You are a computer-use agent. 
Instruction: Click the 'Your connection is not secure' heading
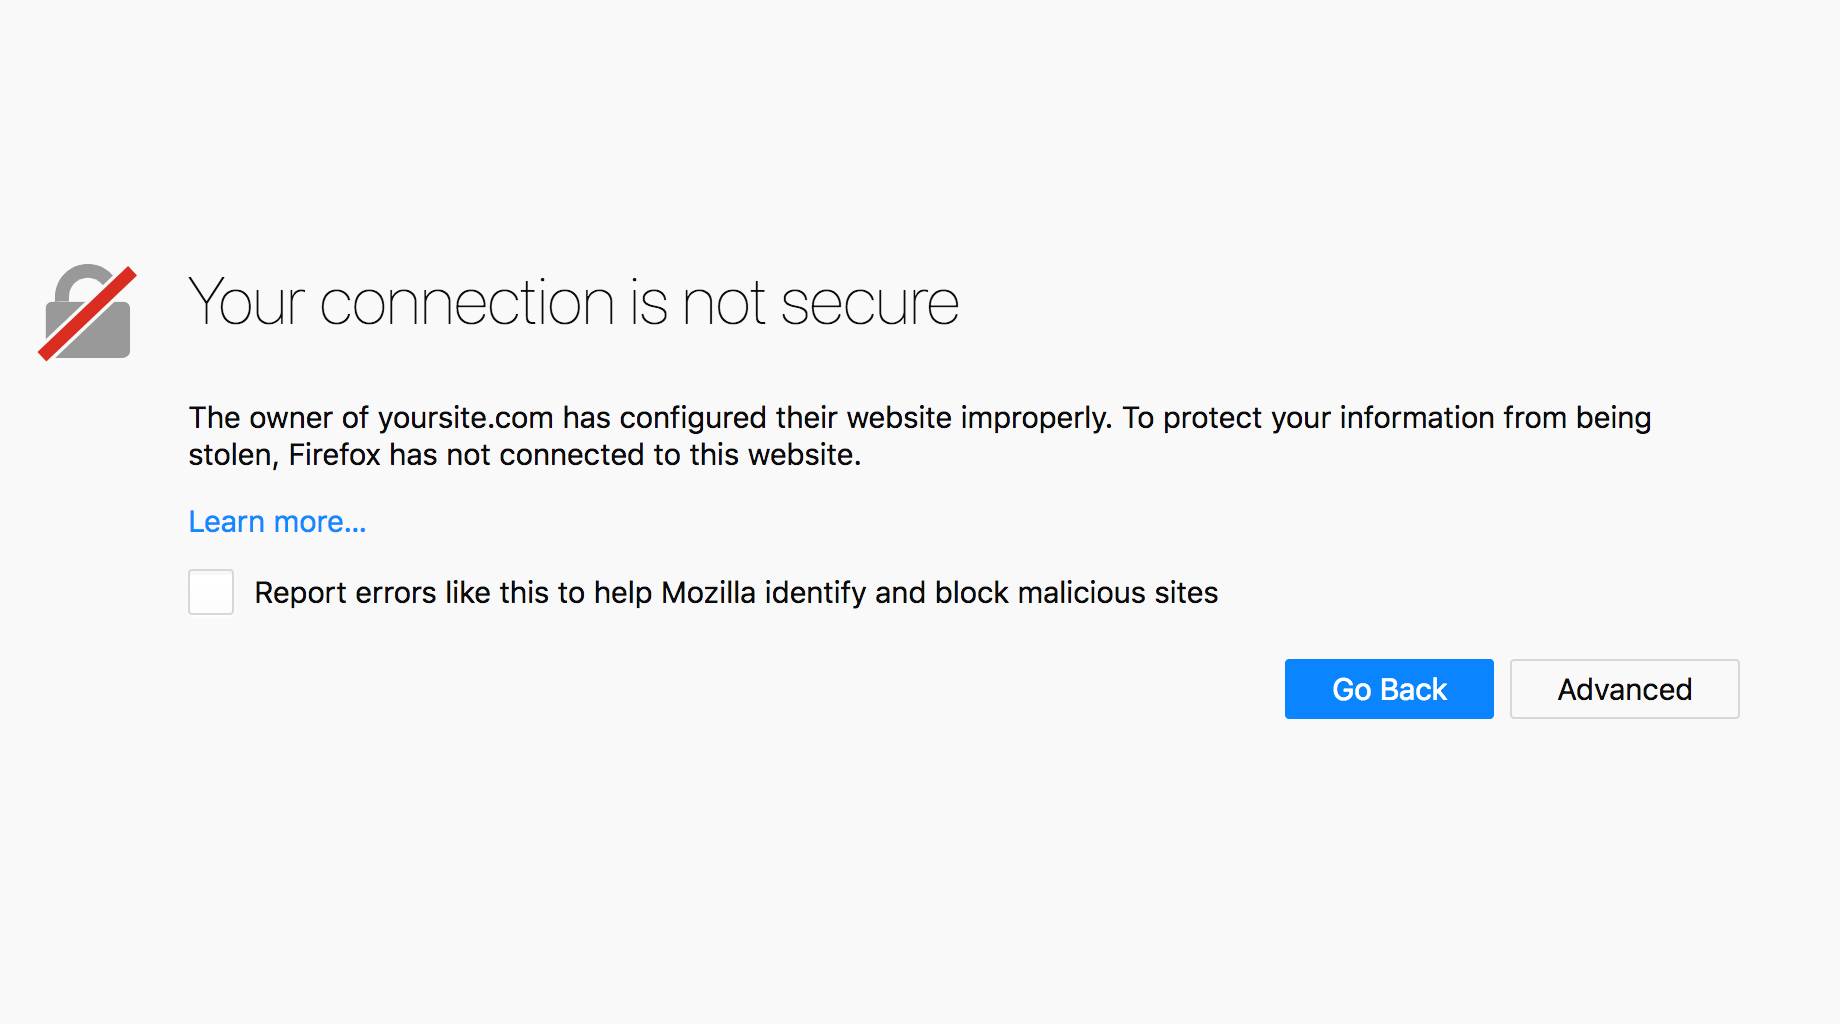coord(573,302)
